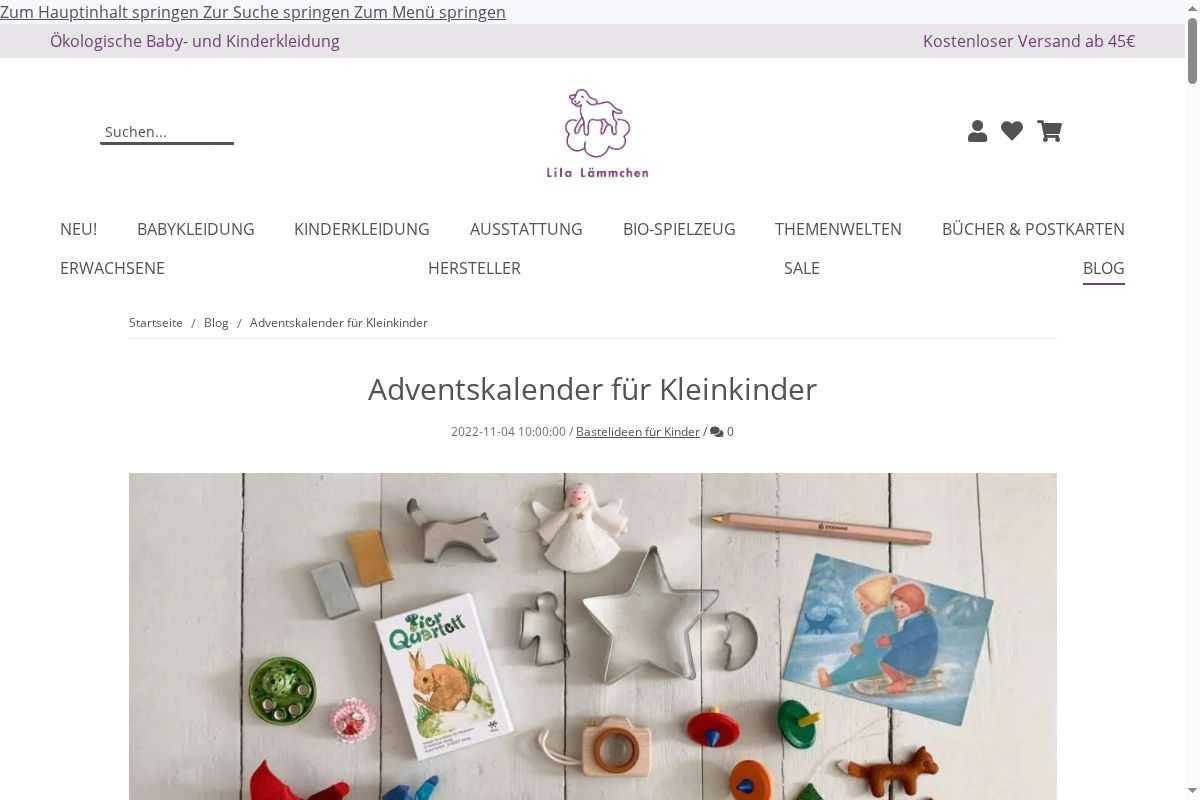
Task: Open the KINDERKLEIDUNG menu
Action: [x=362, y=229]
